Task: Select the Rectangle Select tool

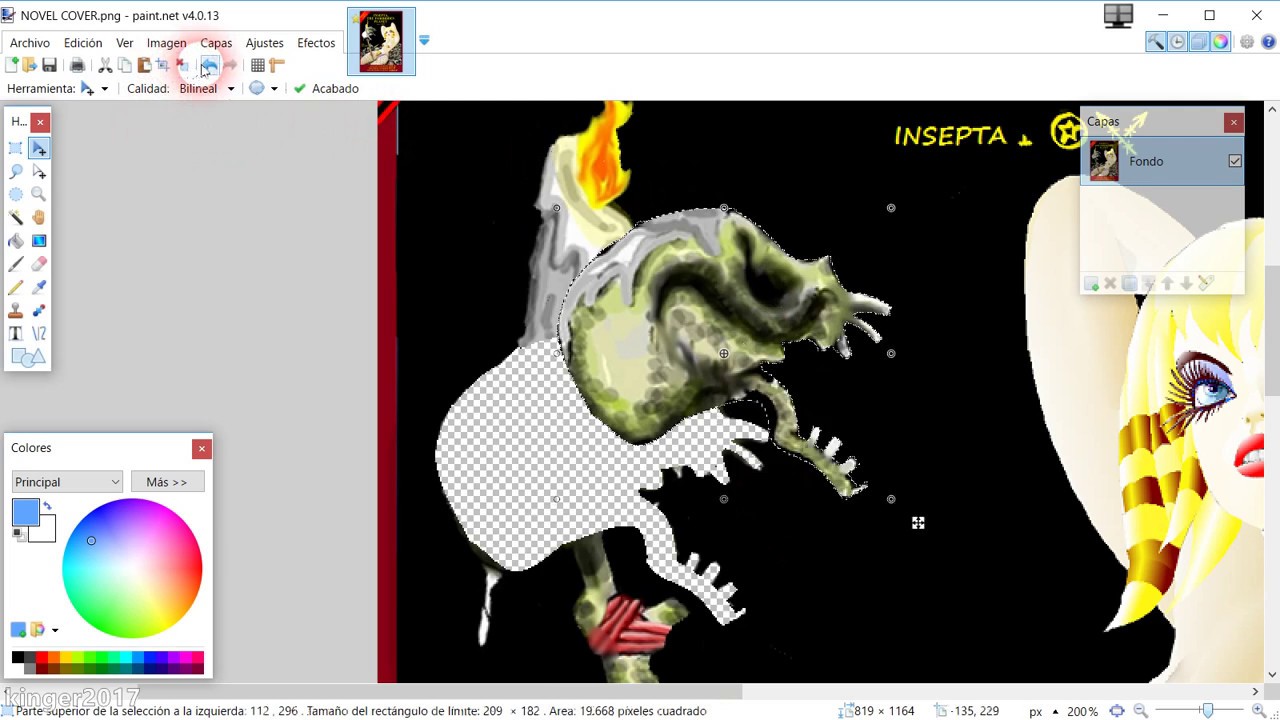Action: coord(16,148)
